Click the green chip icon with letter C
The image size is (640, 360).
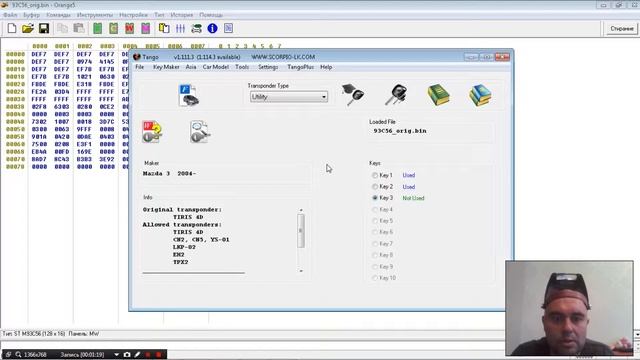(x=113, y=28)
